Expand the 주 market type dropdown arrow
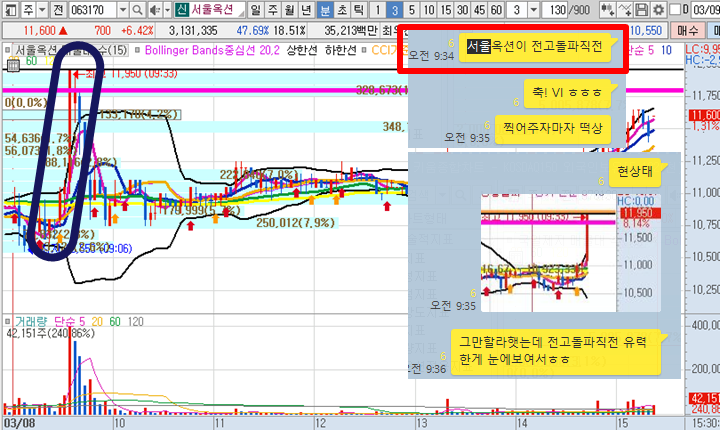Image resolution: width=720 pixels, height=430 pixels. [x=42, y=9]
